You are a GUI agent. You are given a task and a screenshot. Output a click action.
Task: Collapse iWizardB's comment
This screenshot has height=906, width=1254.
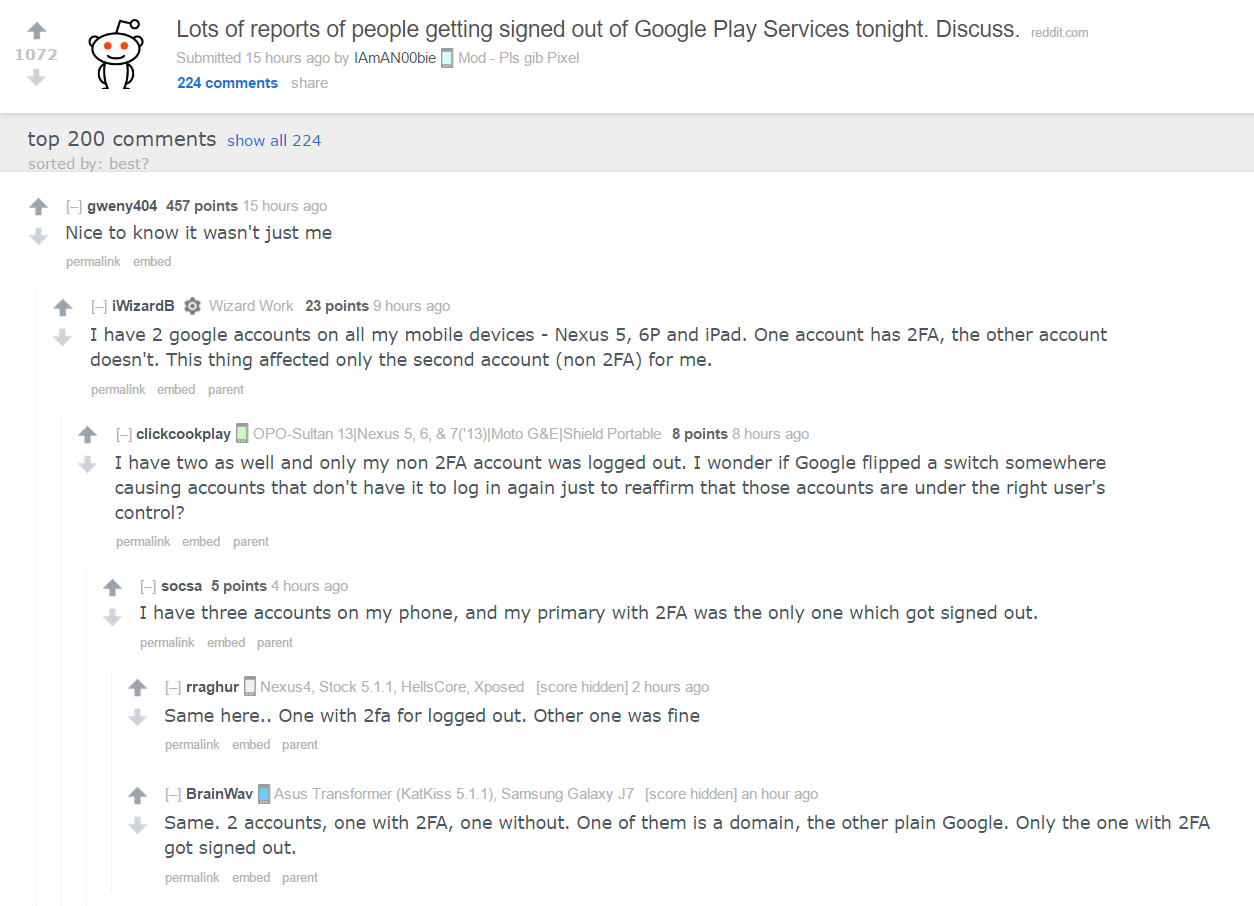99,306
